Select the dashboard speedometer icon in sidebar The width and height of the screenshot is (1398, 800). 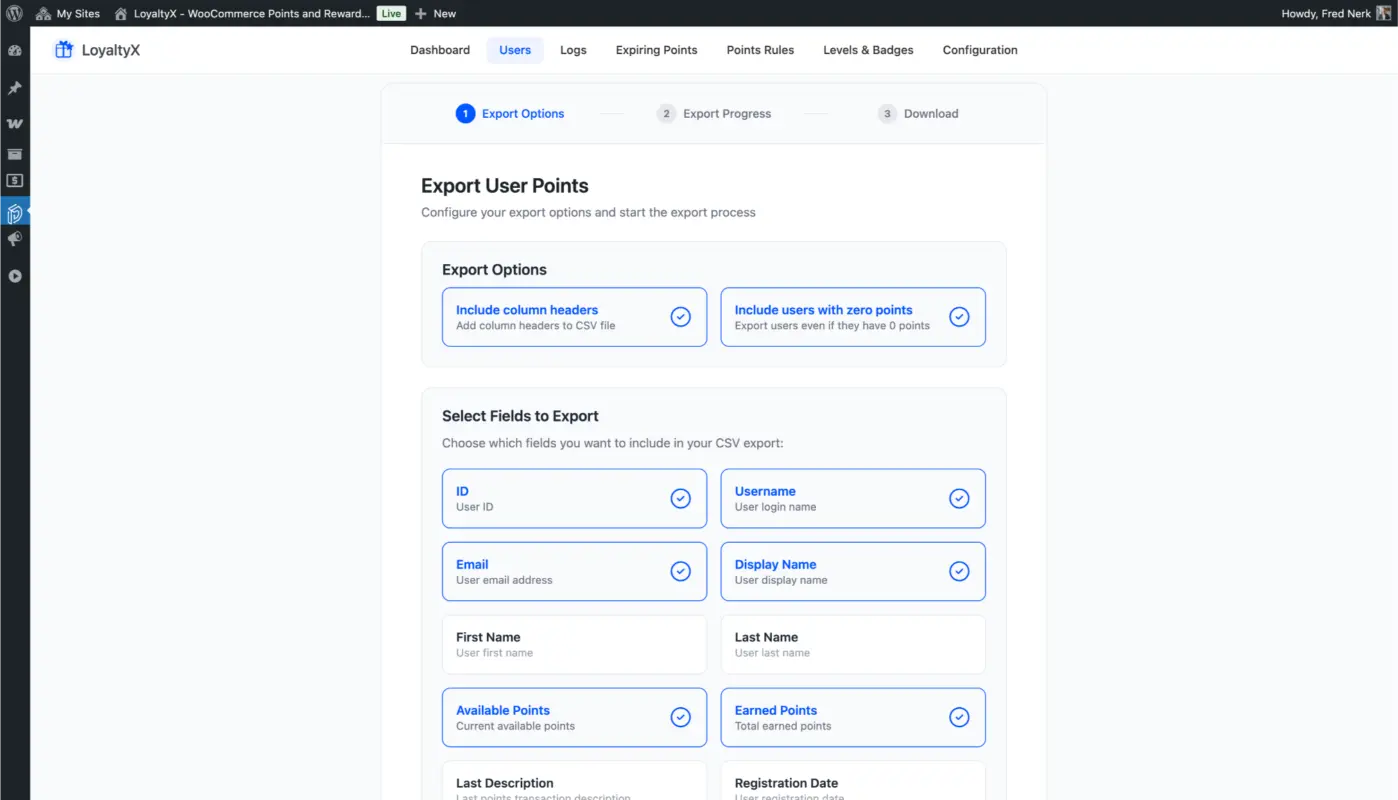click(x=14, y=48)
